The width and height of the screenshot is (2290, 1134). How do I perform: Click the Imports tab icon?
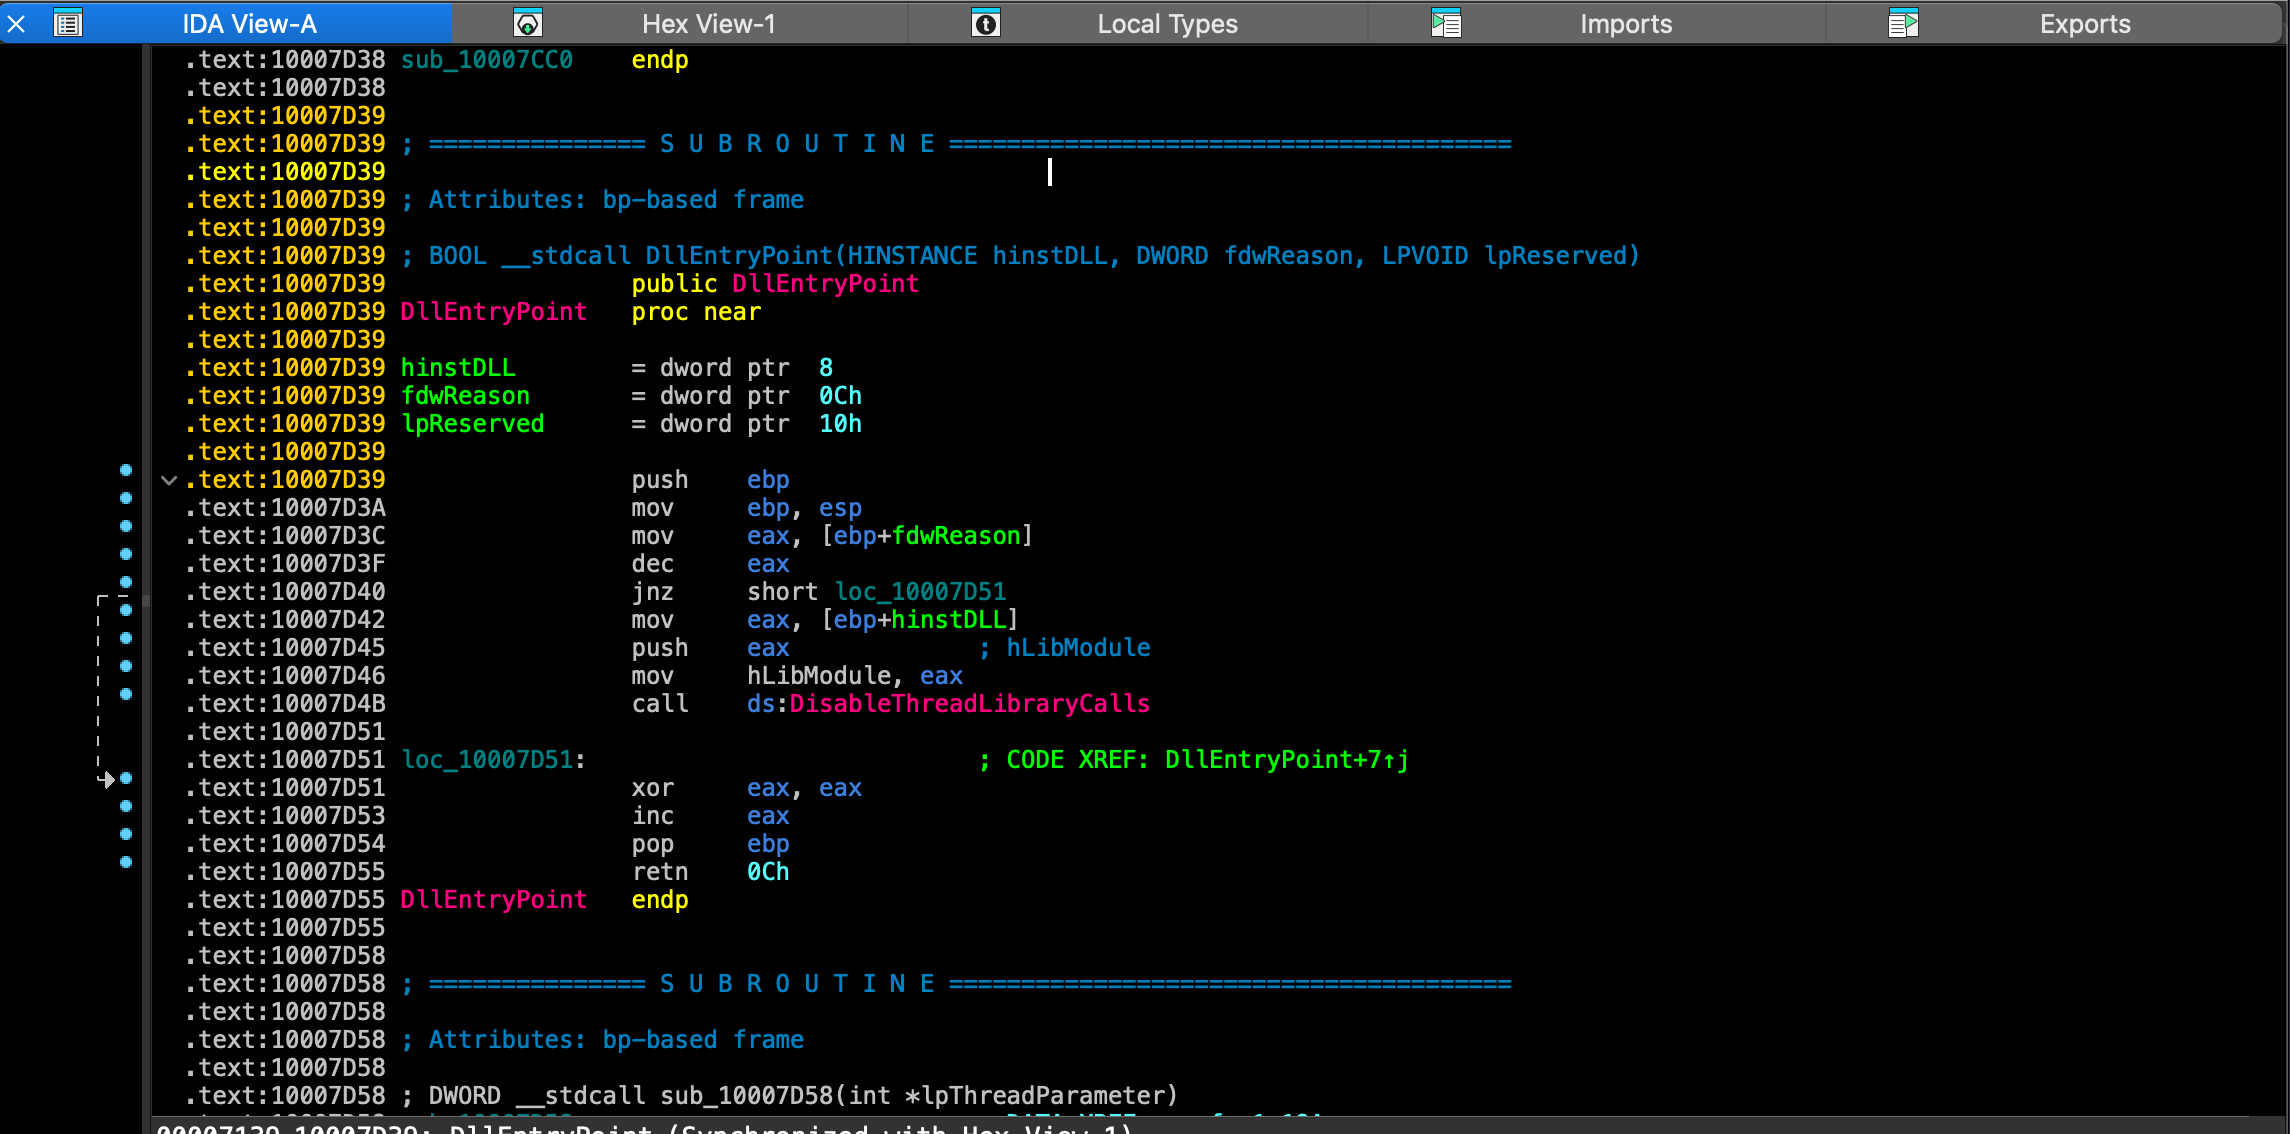point(1445,23)
